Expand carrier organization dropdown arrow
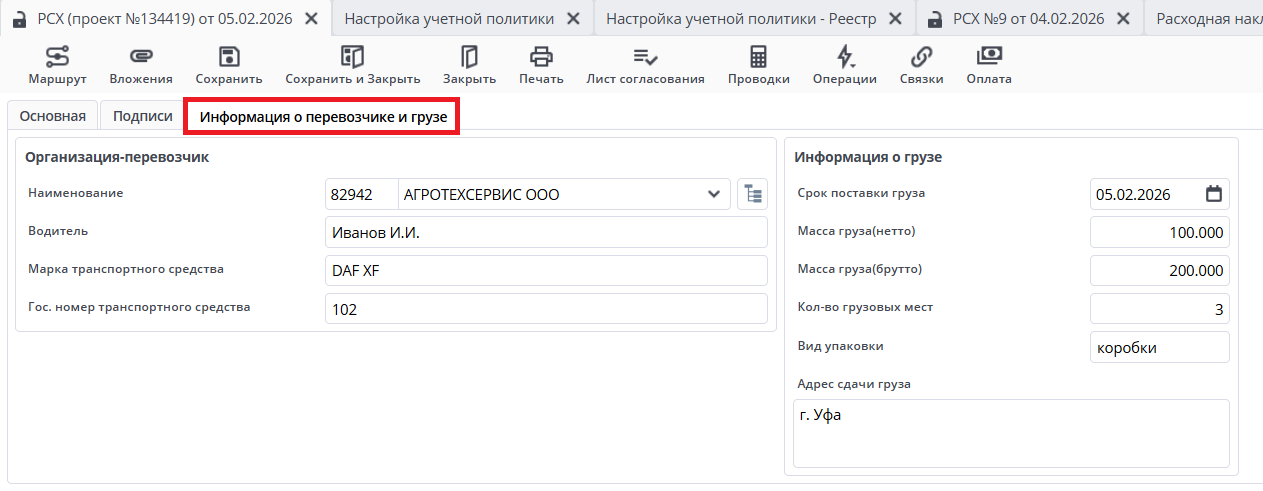The height and width of the screenshot is (491, 1263). (714, 194)
